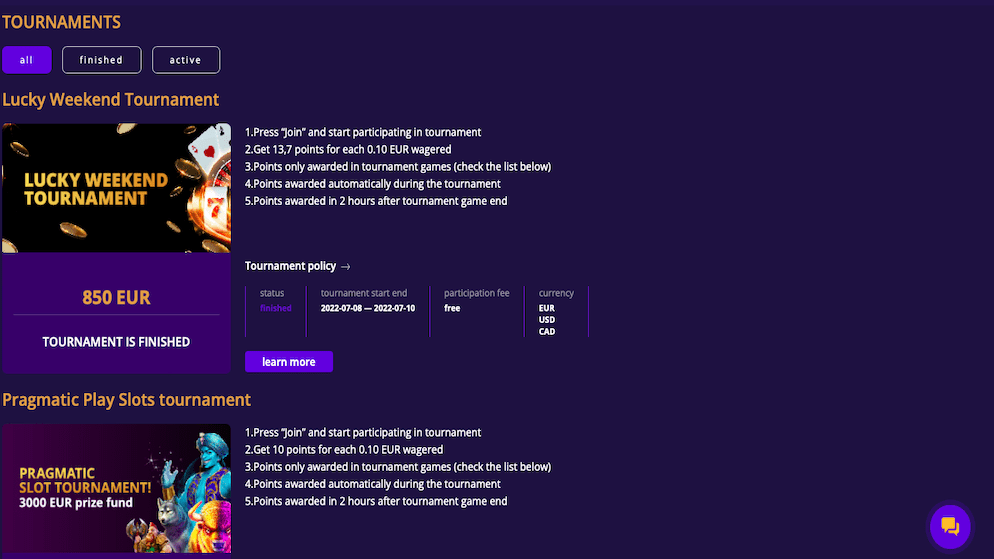This screenshot has height=559, width=994.
Task: Click the 'Get 10 points' rule line
Action: coord(344,449)
